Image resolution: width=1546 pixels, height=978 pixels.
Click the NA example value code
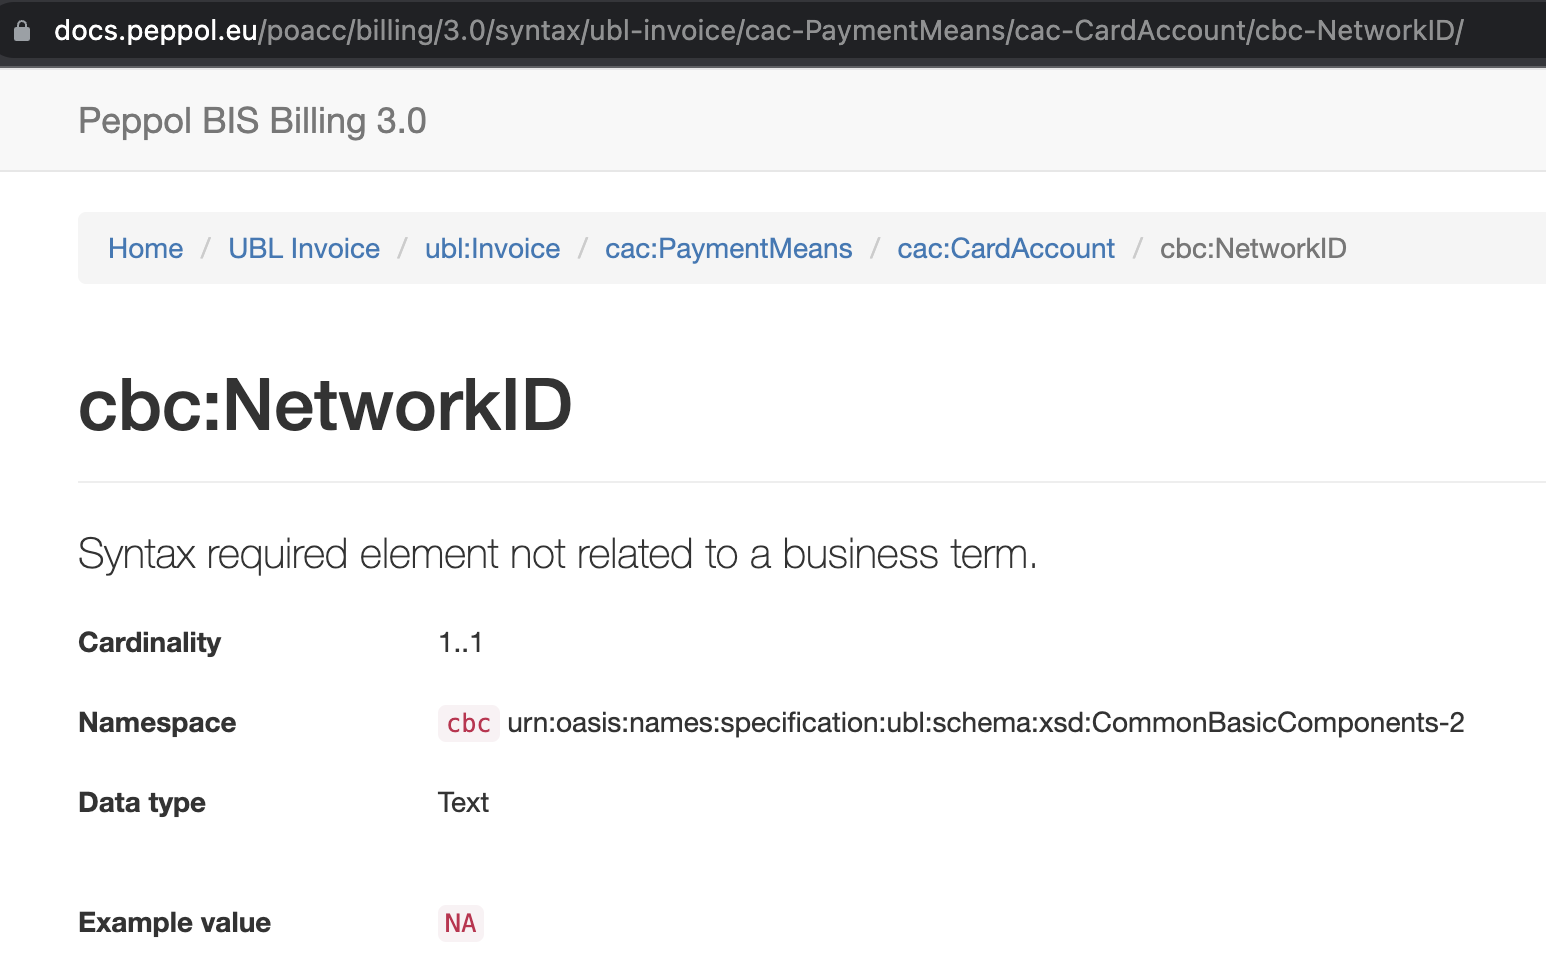click(x=460, y=923)
